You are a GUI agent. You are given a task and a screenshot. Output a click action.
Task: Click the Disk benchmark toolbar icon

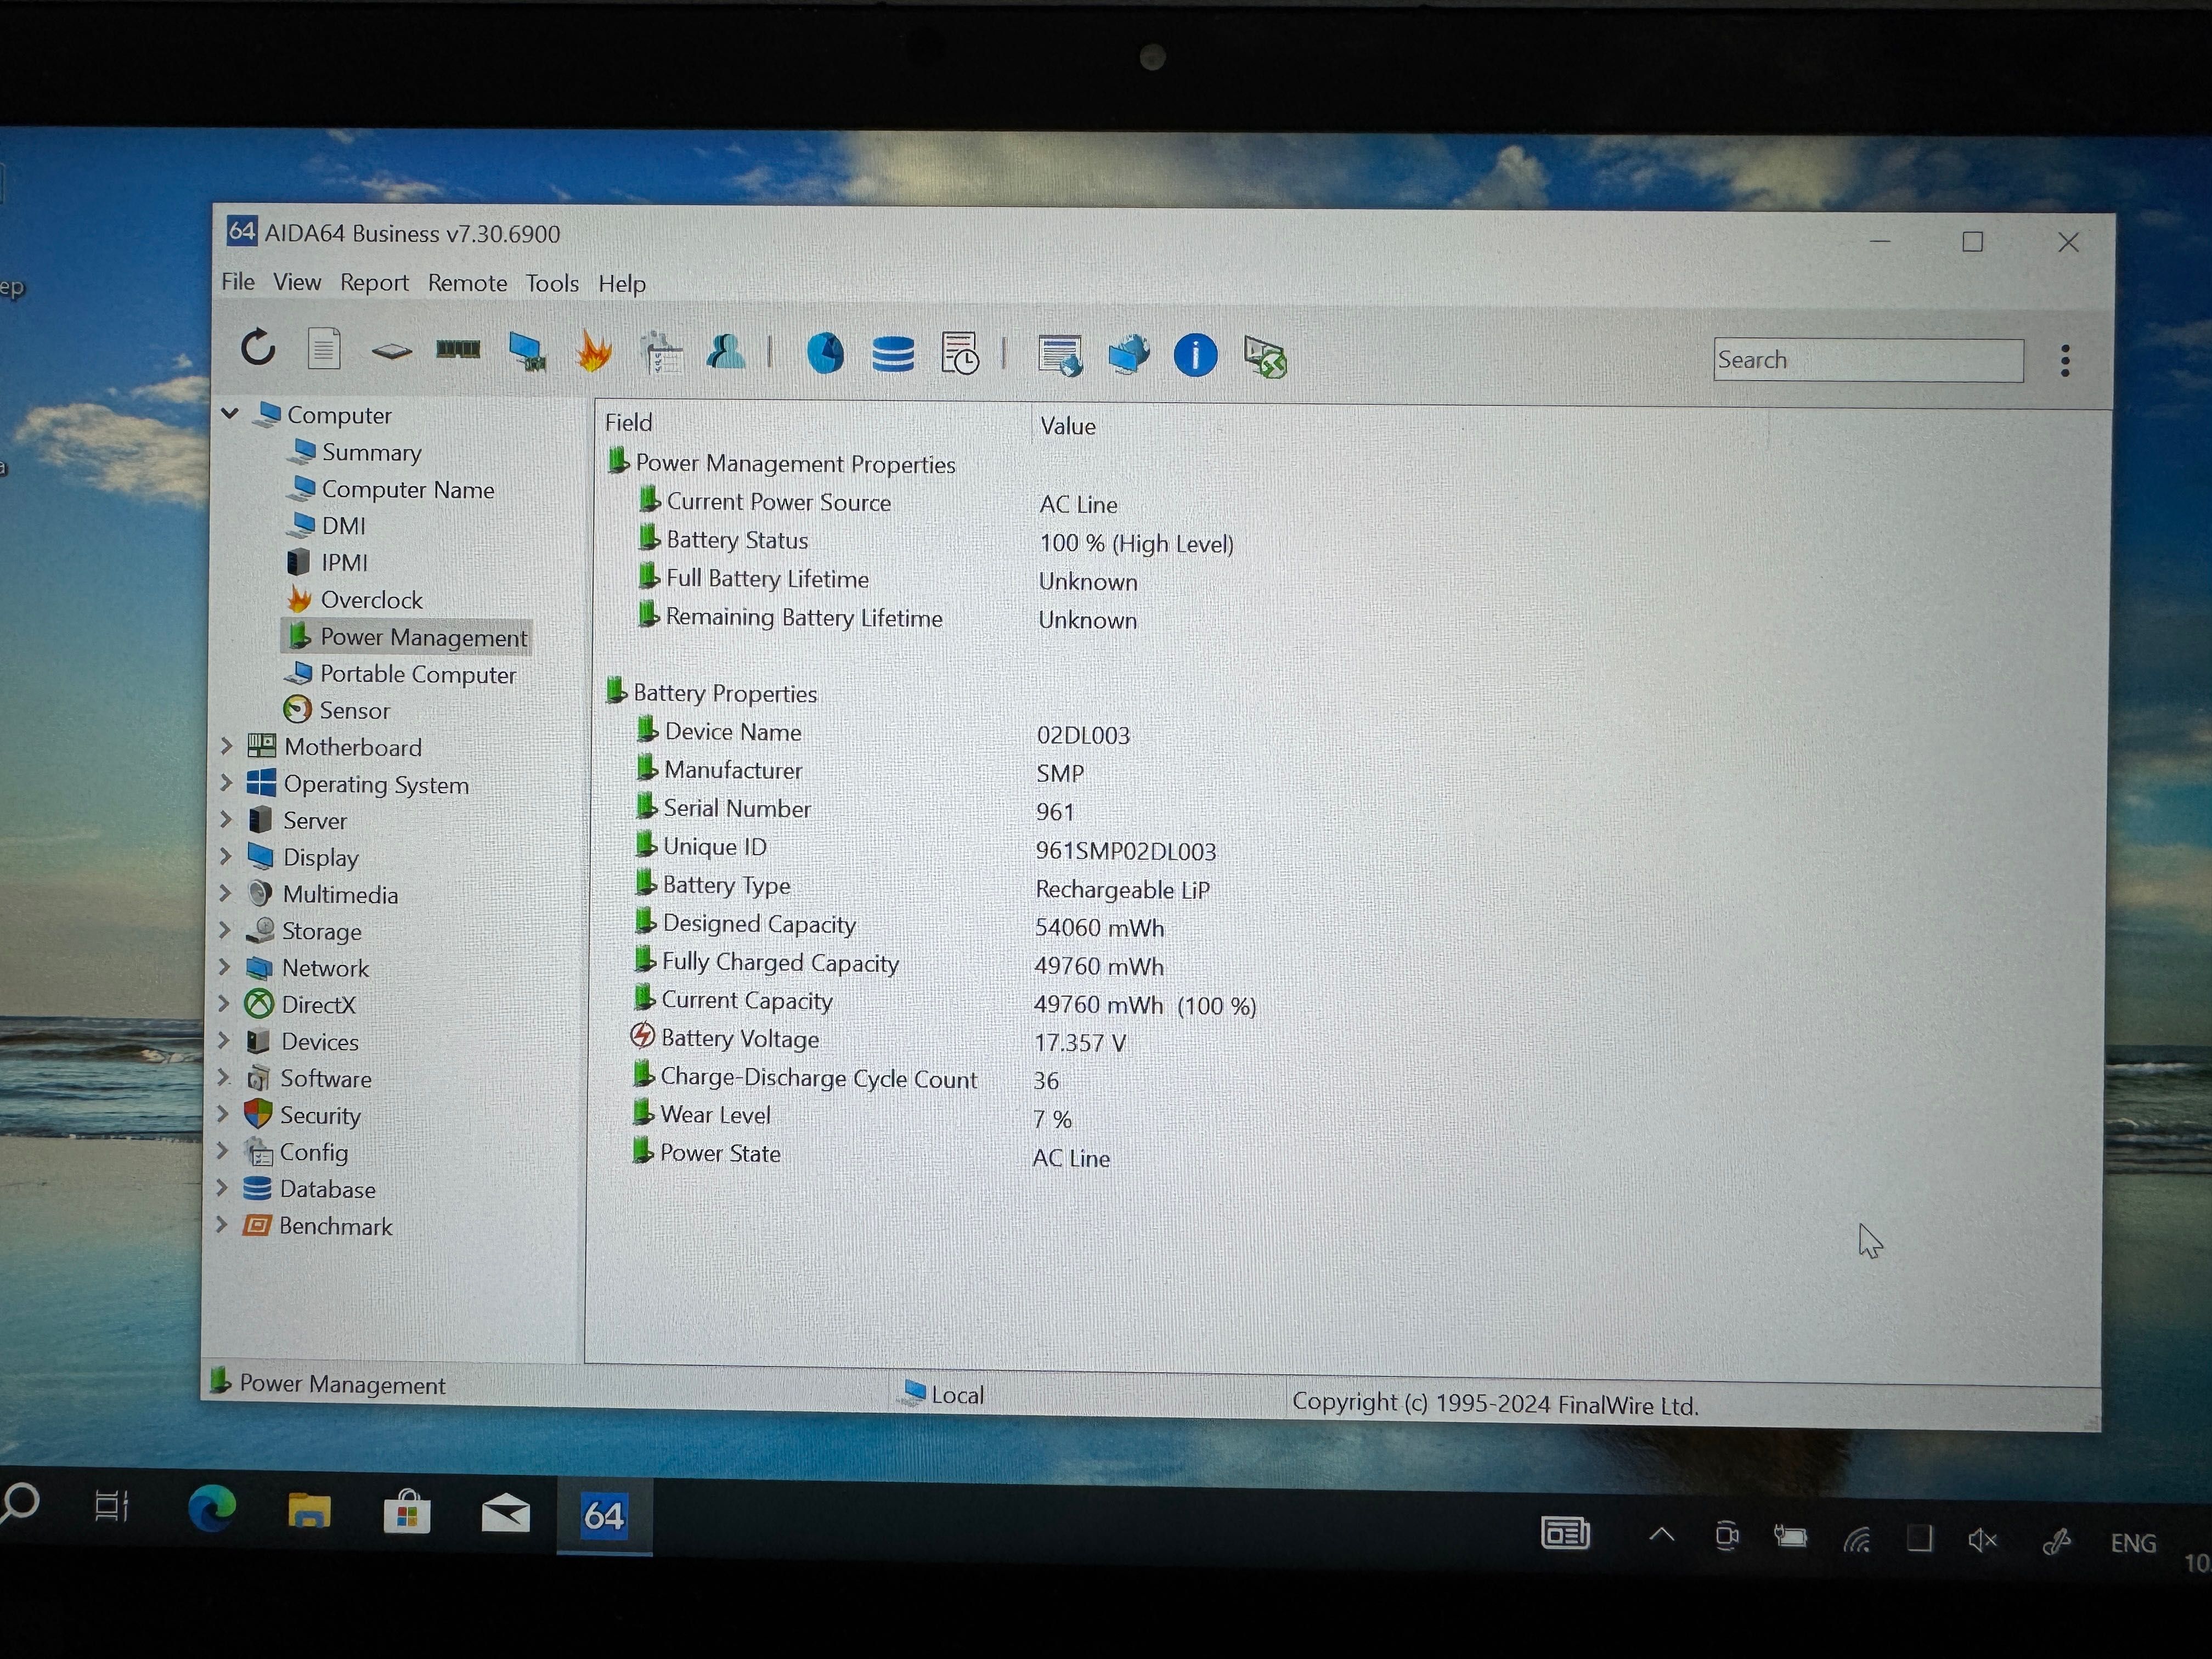tap(391, 351)
